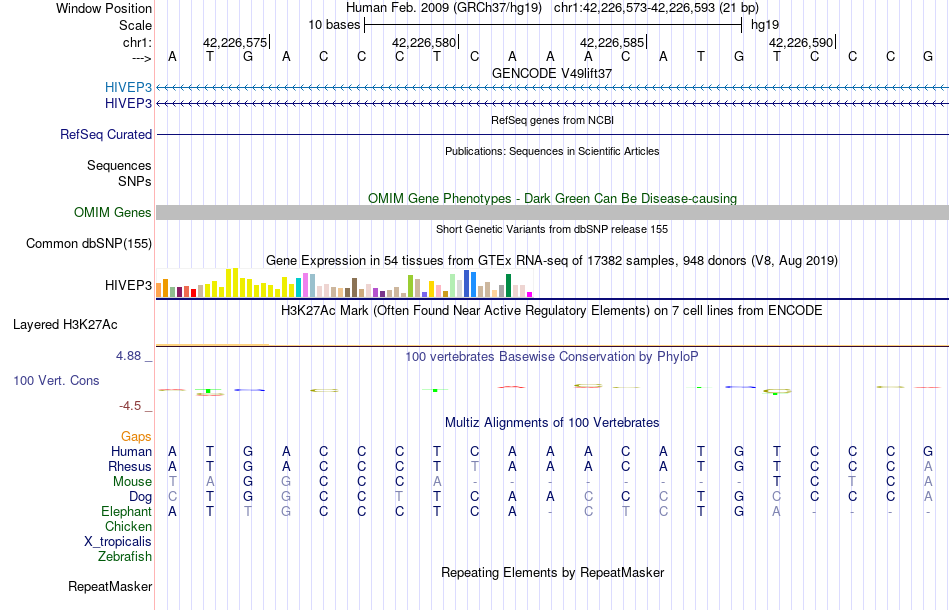Select the Human alignment row label
Viewport: 950px width, 610px height.
(131, 451)
